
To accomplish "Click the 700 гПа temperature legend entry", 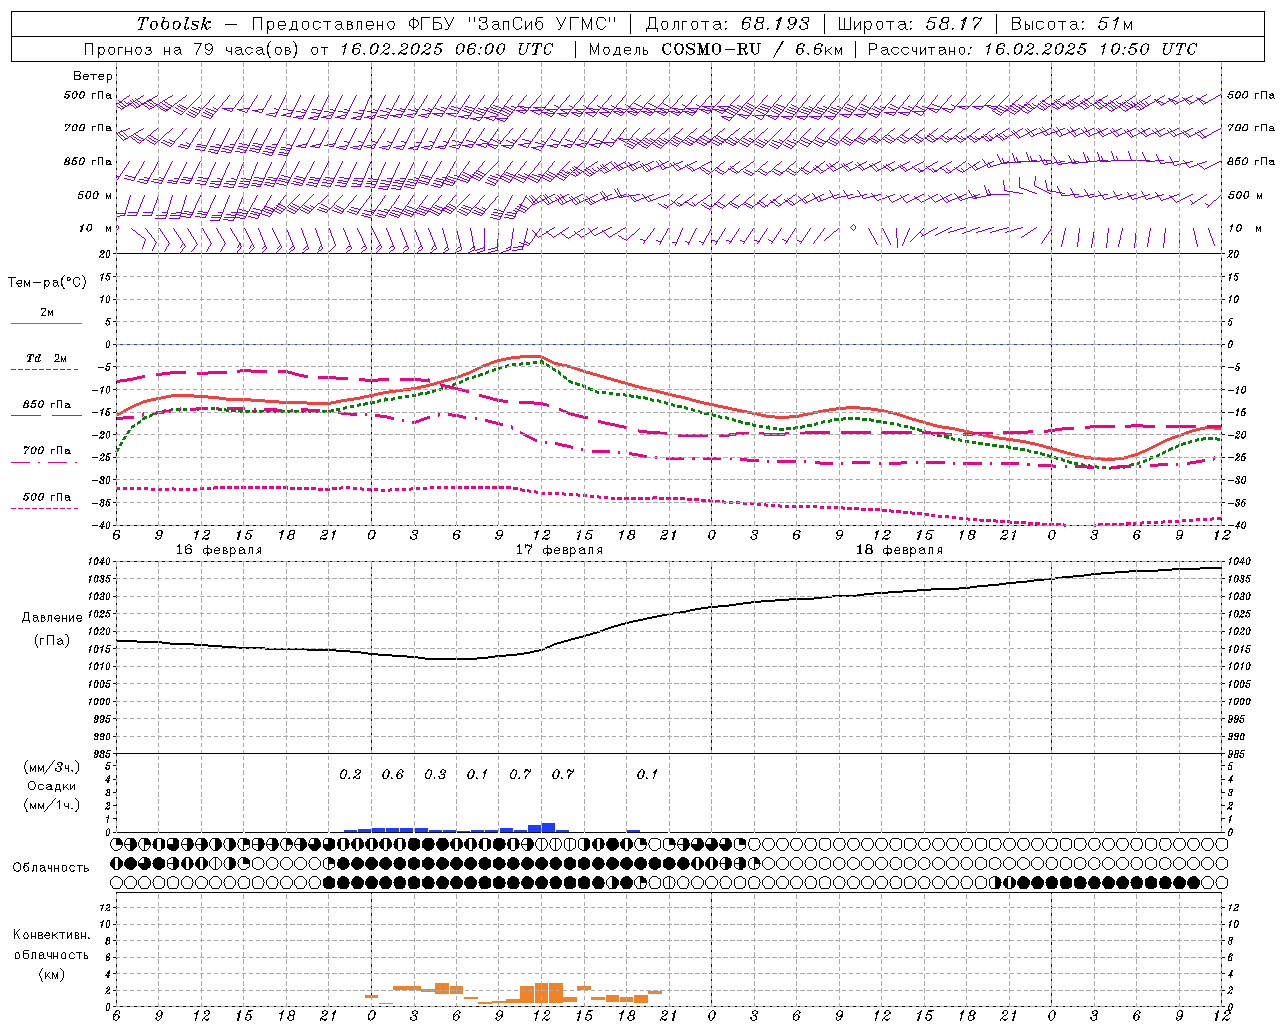I will click(x=47, y=451).
